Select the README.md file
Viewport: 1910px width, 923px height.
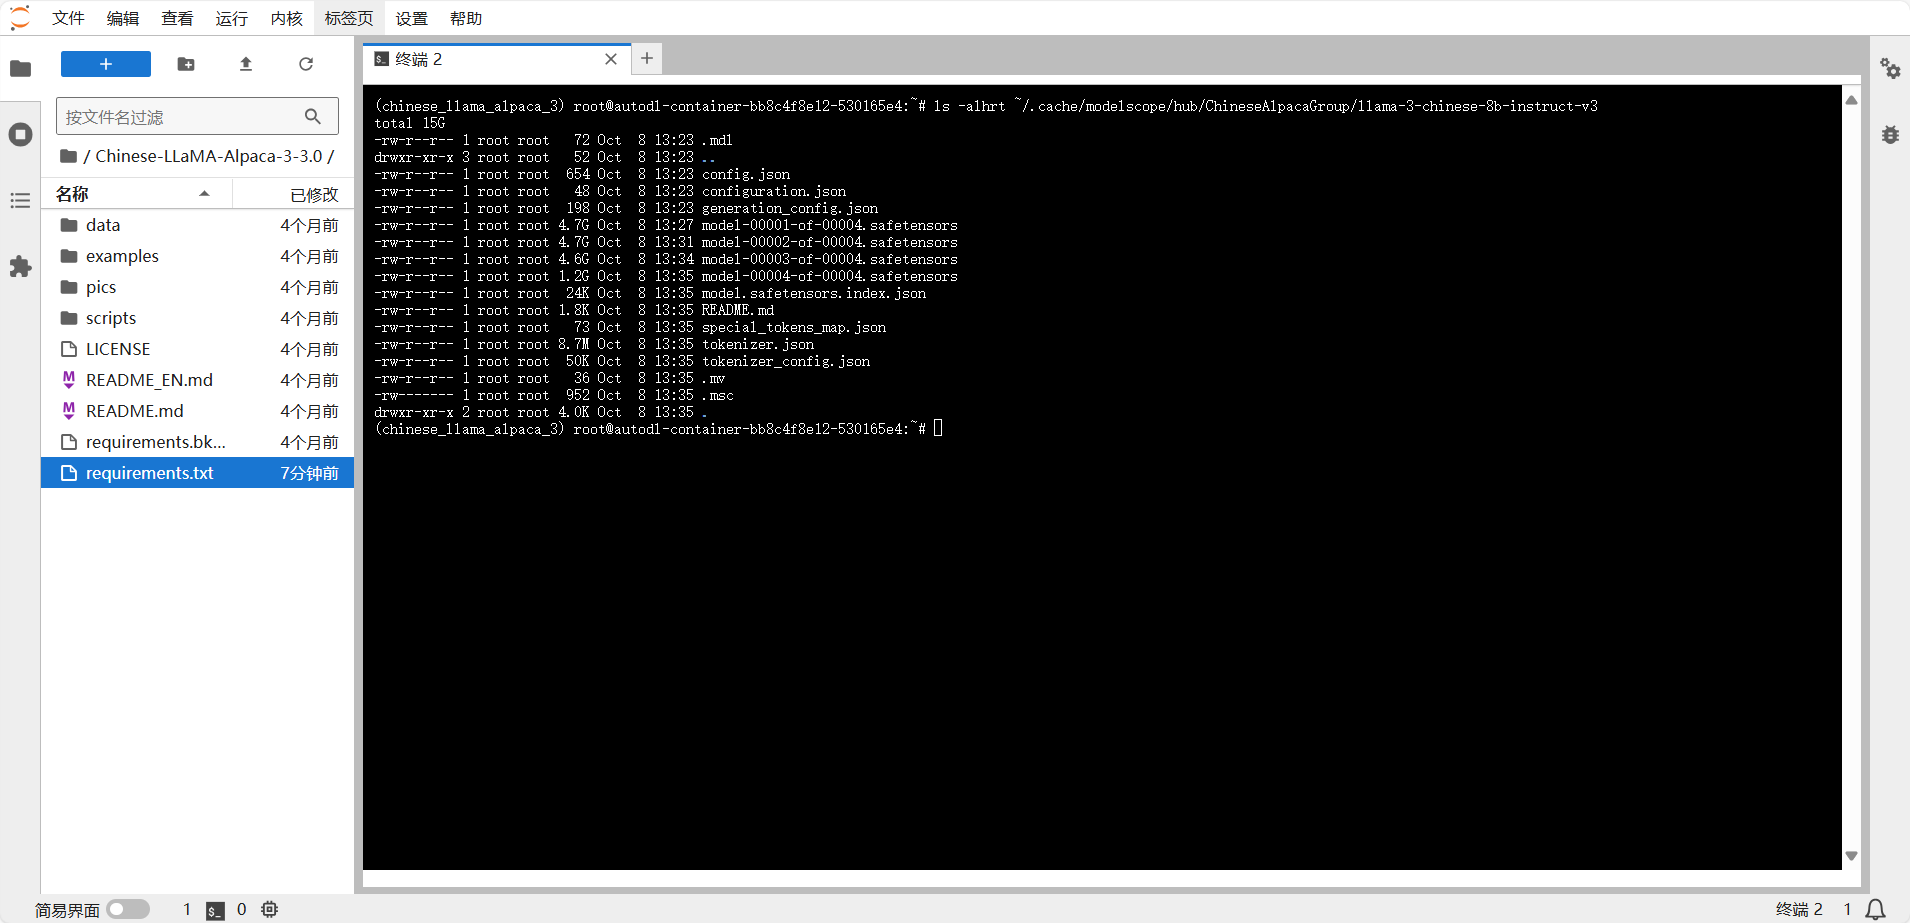pos(197,411)
